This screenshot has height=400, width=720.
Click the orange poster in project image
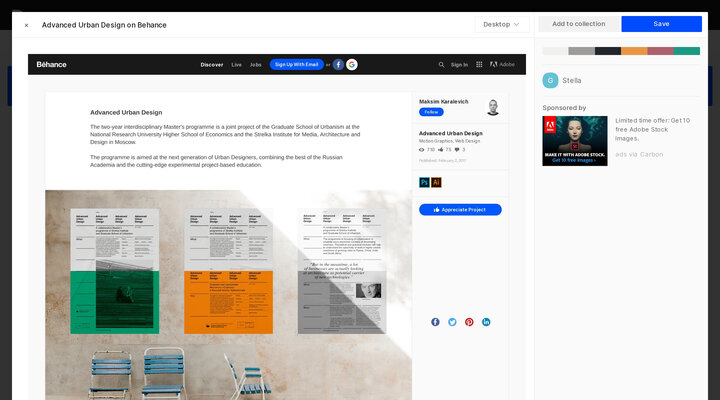(228, 271)
